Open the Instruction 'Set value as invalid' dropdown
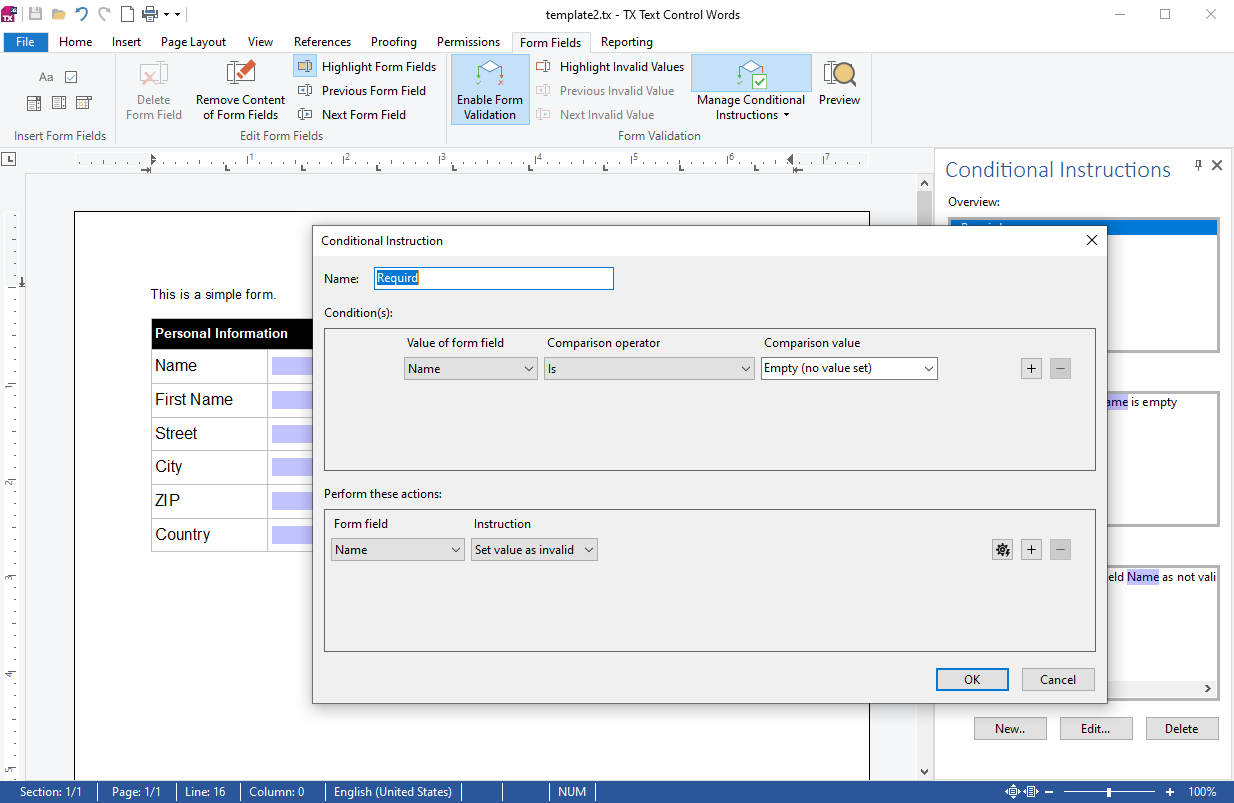Image resolution: width=1234 pixels, height=803 pixels. coord(534,549)
